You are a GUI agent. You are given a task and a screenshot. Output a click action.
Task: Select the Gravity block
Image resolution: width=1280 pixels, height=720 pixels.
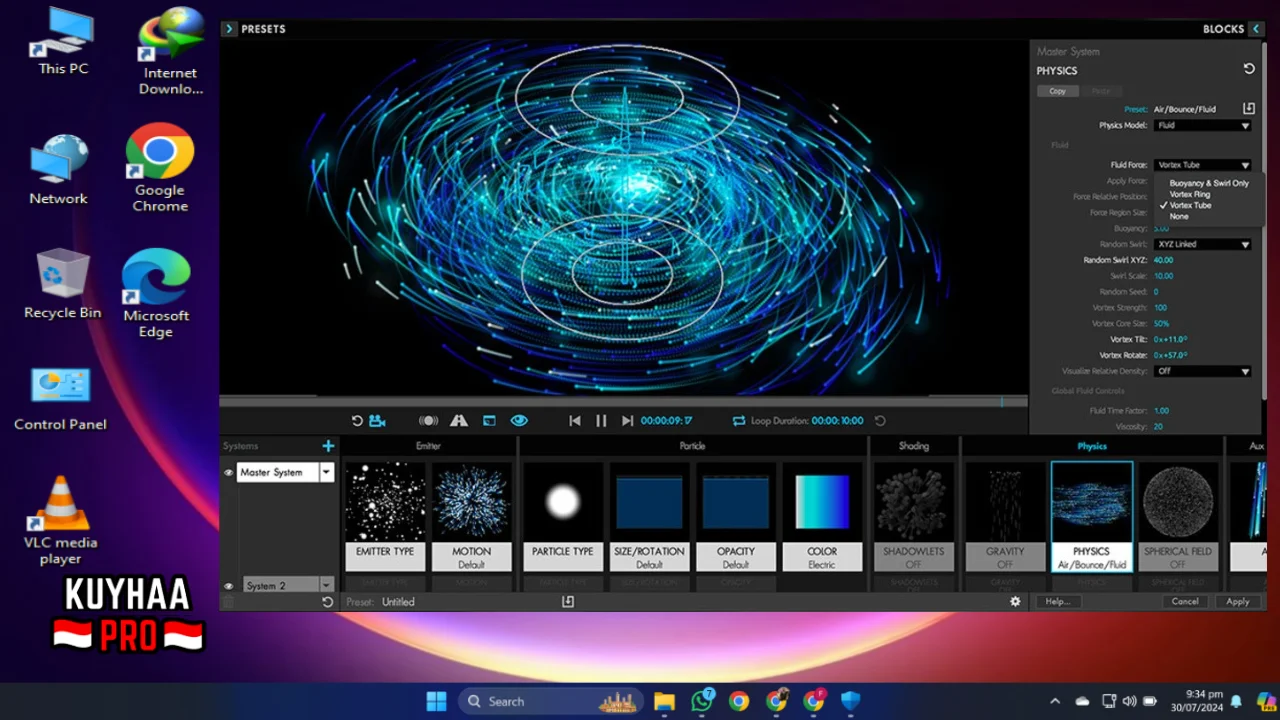[1005, 516]
